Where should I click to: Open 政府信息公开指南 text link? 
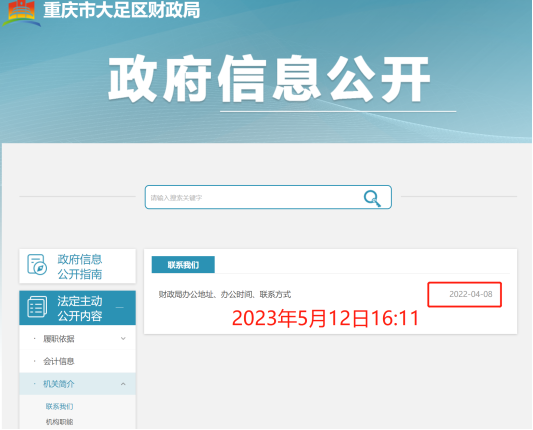point(80,266)
